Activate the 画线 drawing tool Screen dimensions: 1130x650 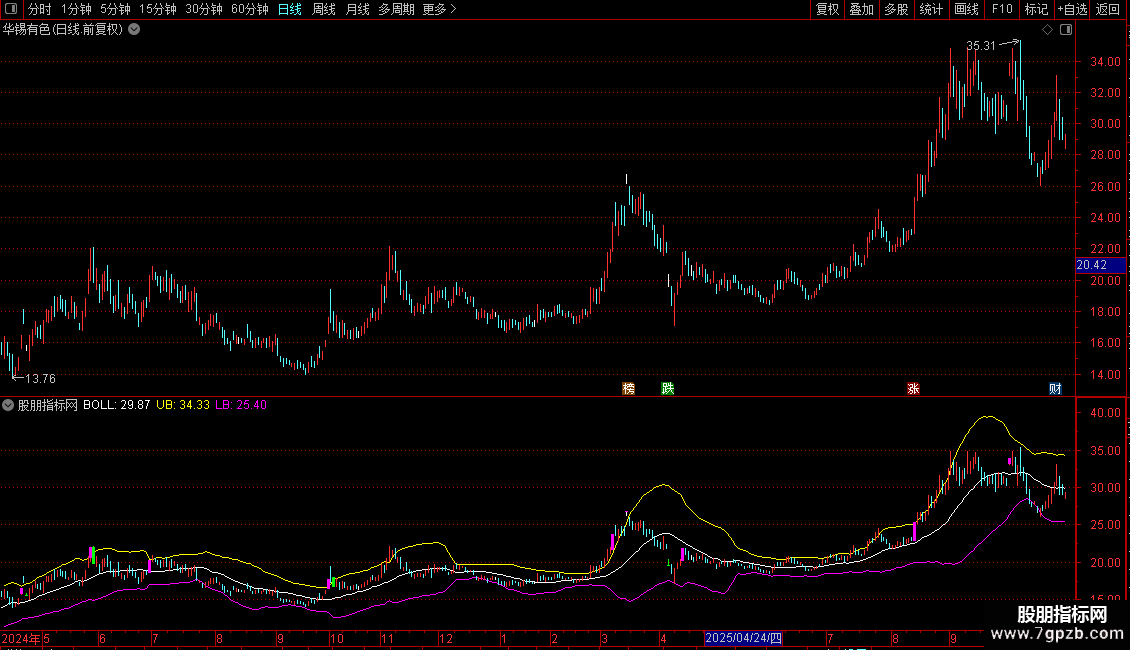click(966, 9)
